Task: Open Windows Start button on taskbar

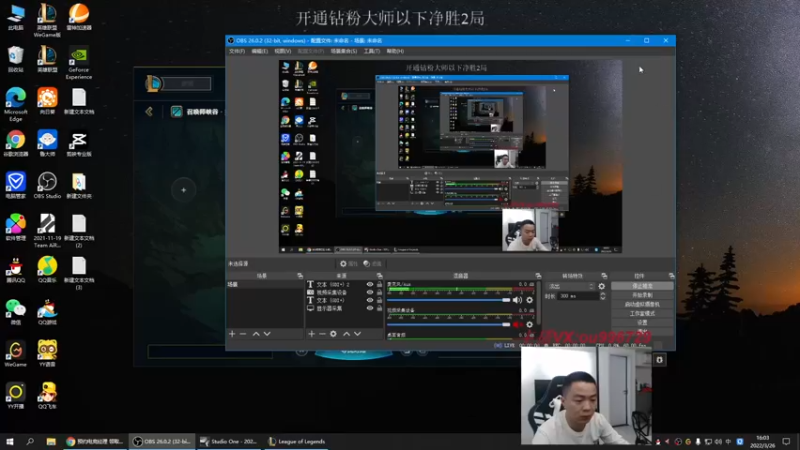Action: 10,442
